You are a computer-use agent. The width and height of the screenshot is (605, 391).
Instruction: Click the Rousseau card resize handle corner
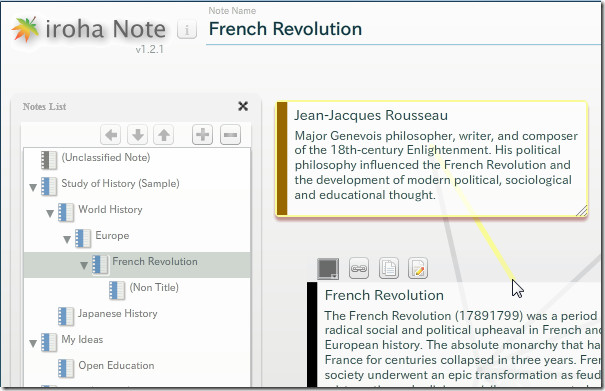[581, 210]
